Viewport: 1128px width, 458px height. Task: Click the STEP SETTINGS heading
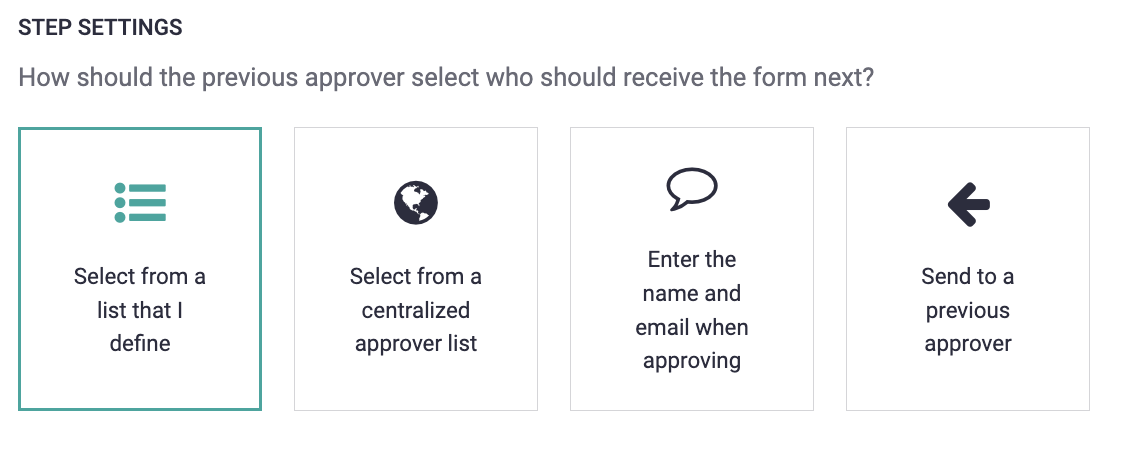100,28
